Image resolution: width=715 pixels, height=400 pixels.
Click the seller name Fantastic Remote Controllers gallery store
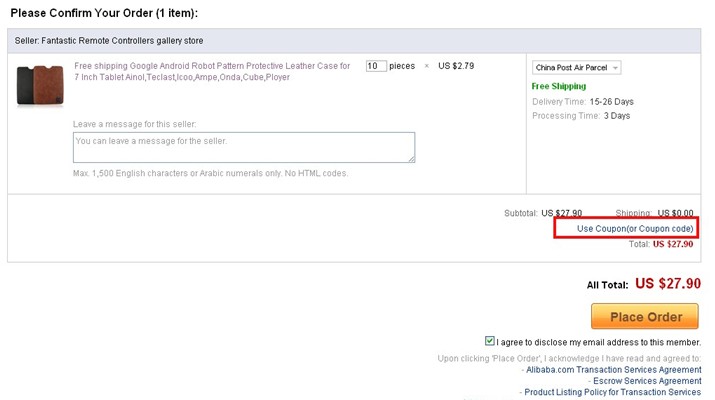(122, 41)
